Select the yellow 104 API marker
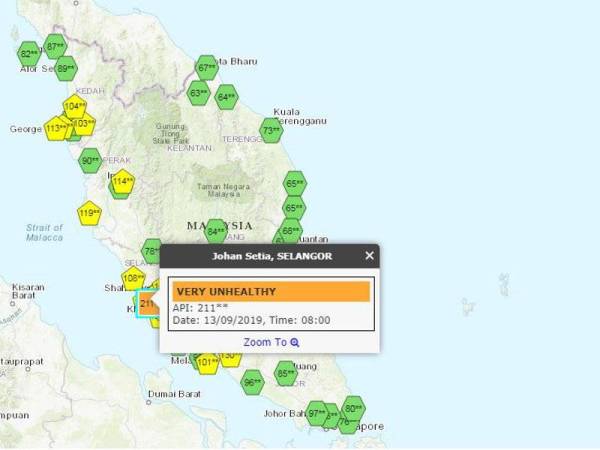This screenshot has height=450, width=600. (x=74, y=106)
